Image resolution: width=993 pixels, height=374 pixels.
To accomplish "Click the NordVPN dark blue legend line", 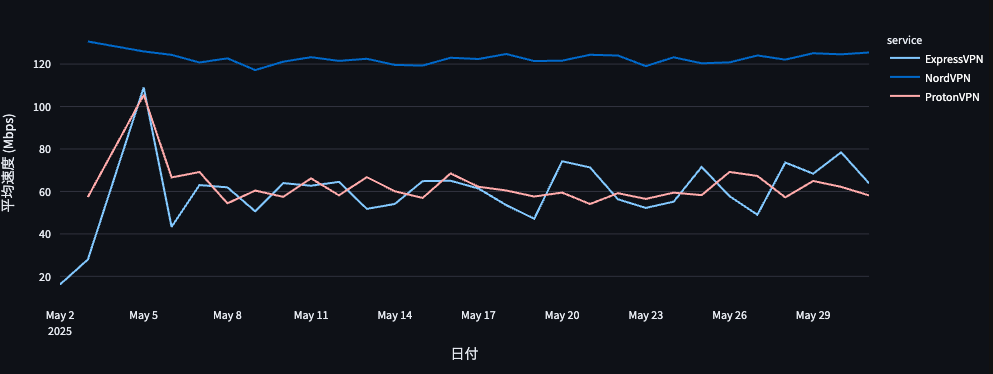I will tap(904, 78).
